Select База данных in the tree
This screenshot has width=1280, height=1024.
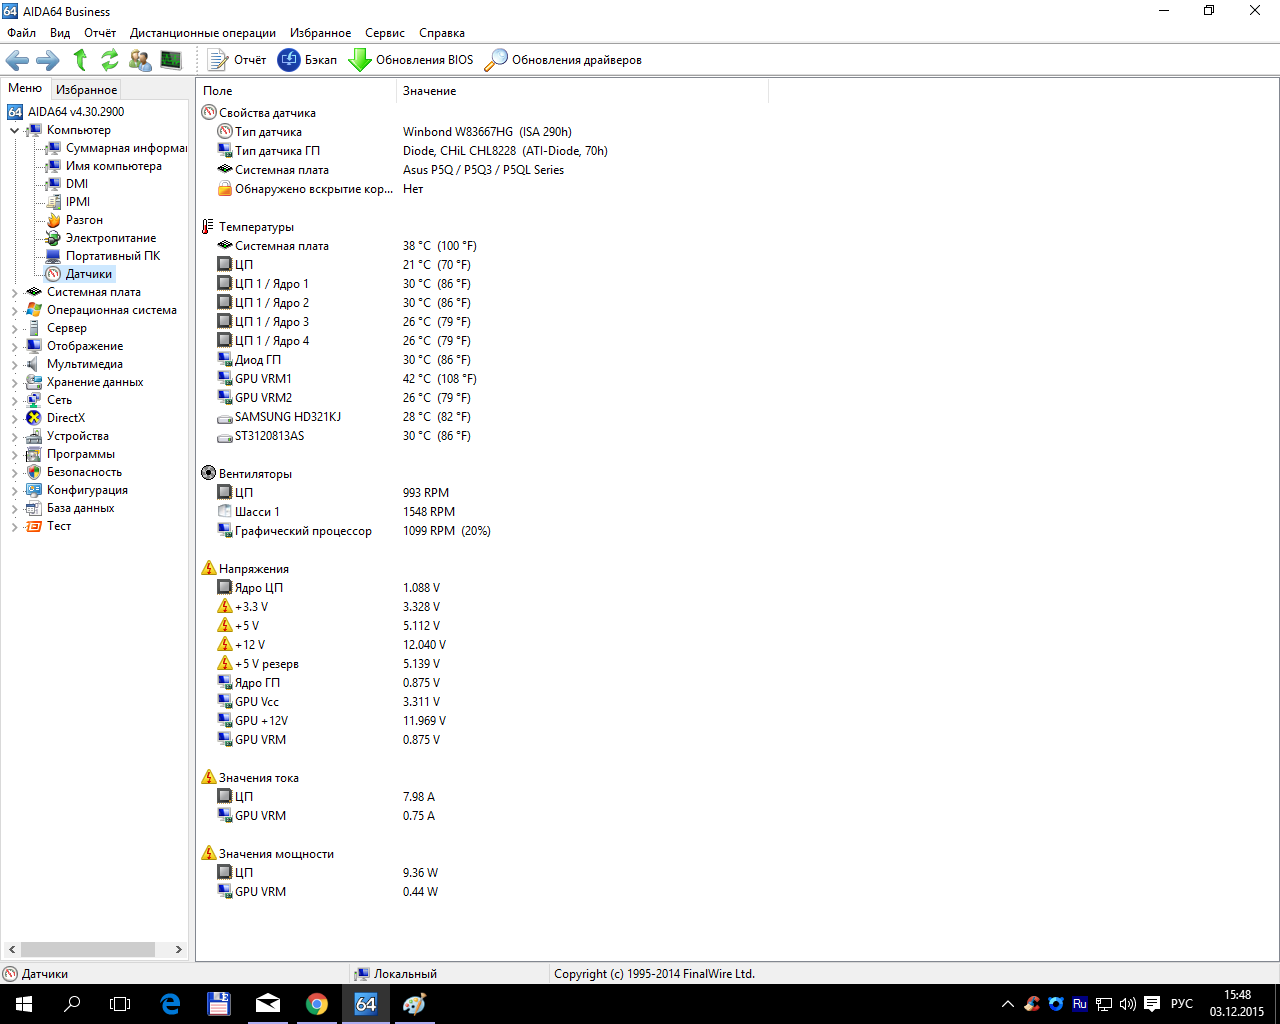click(80, 508)
